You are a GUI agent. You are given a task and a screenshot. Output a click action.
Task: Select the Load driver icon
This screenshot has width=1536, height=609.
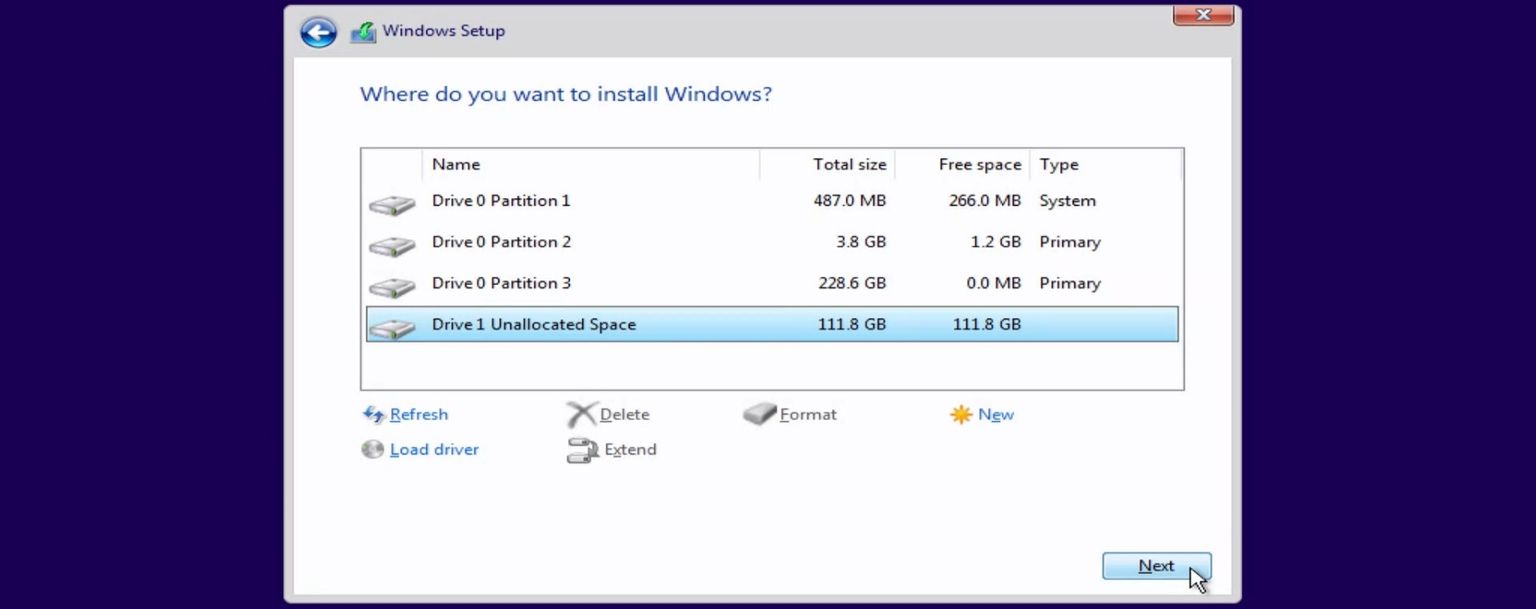click(372, 449)
